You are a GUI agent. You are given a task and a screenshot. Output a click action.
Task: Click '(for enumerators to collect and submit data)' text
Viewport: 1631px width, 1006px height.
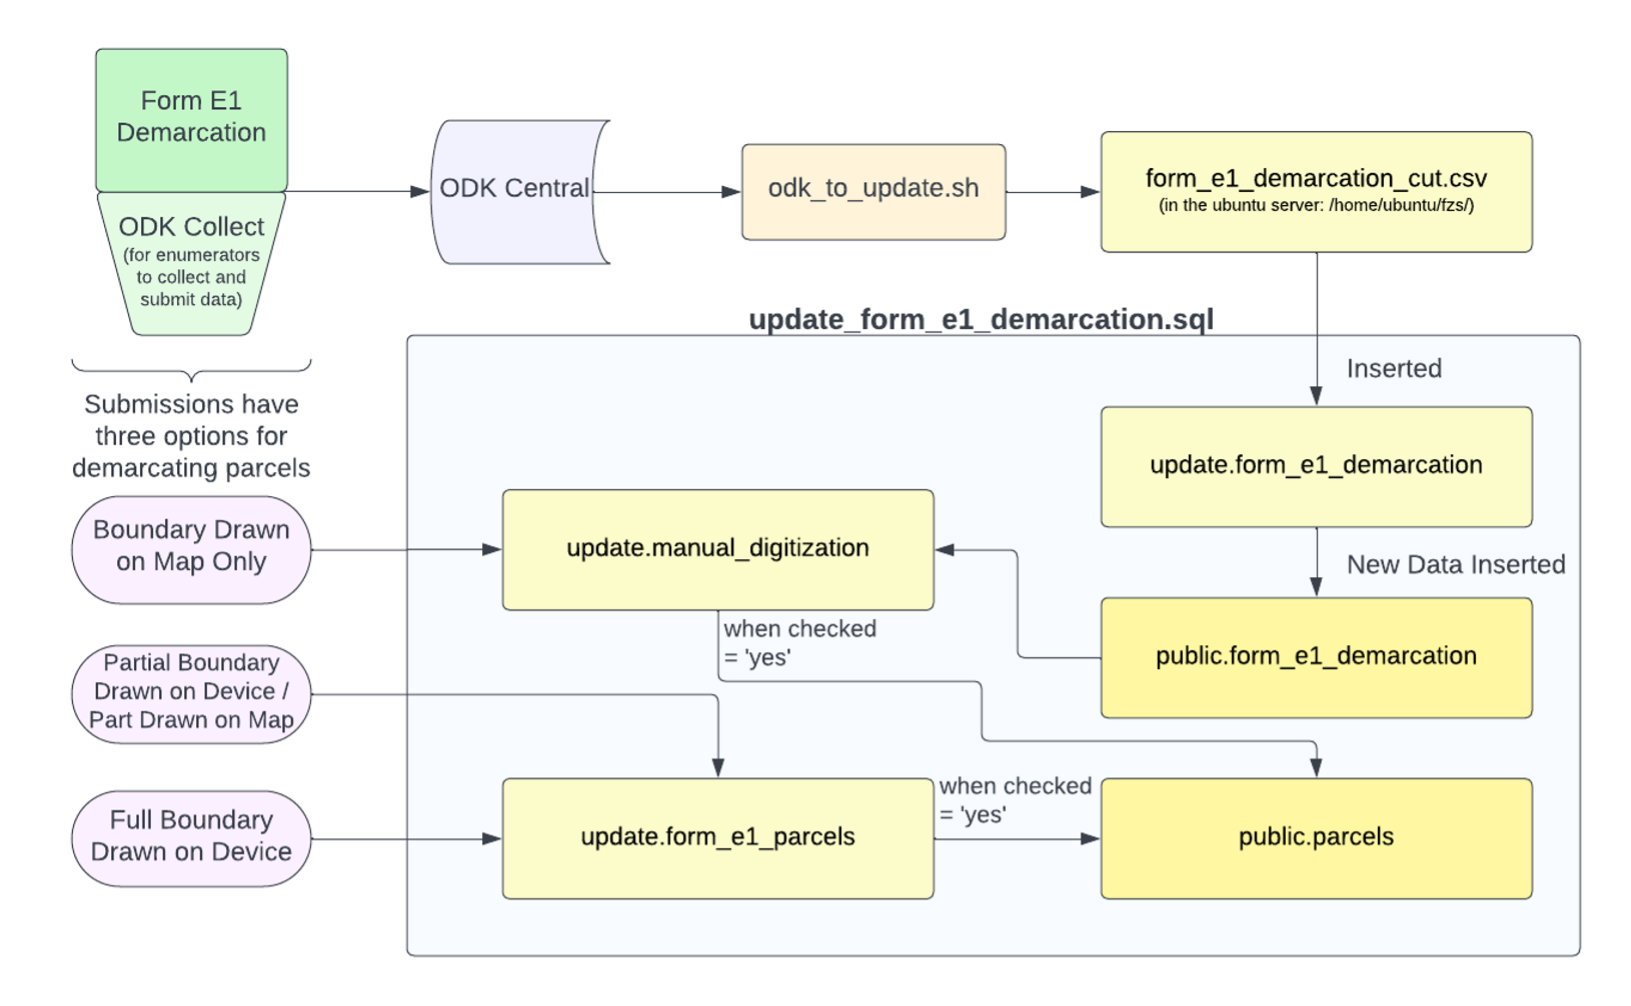191,277
